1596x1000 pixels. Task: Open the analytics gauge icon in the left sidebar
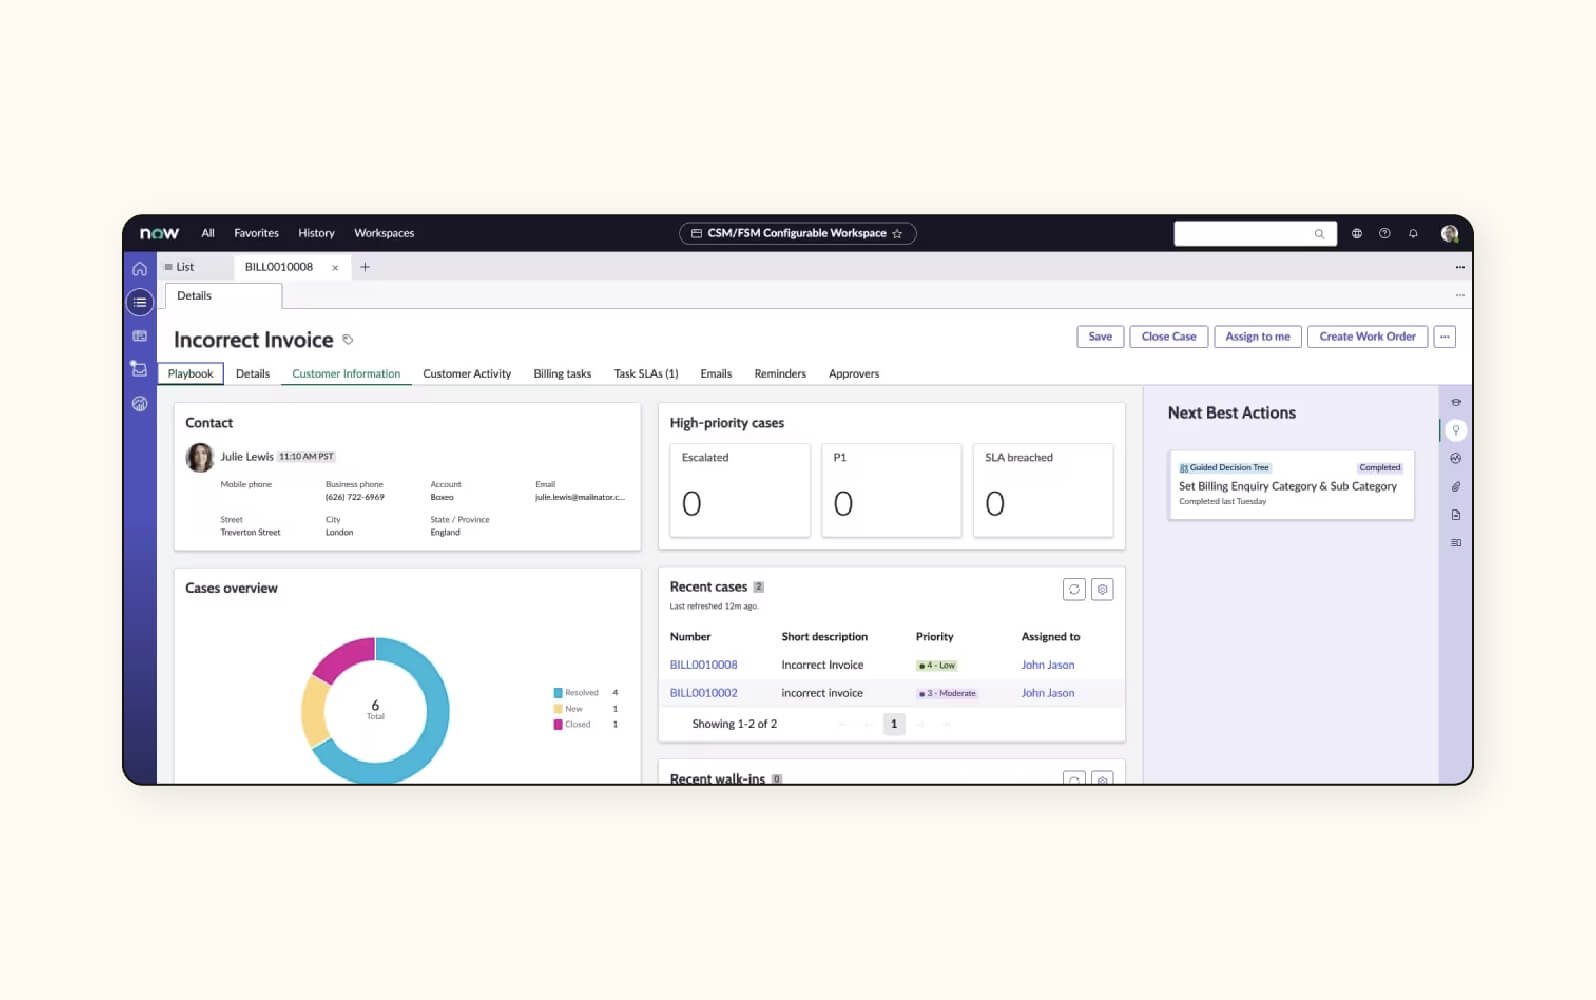click(140, 404)
